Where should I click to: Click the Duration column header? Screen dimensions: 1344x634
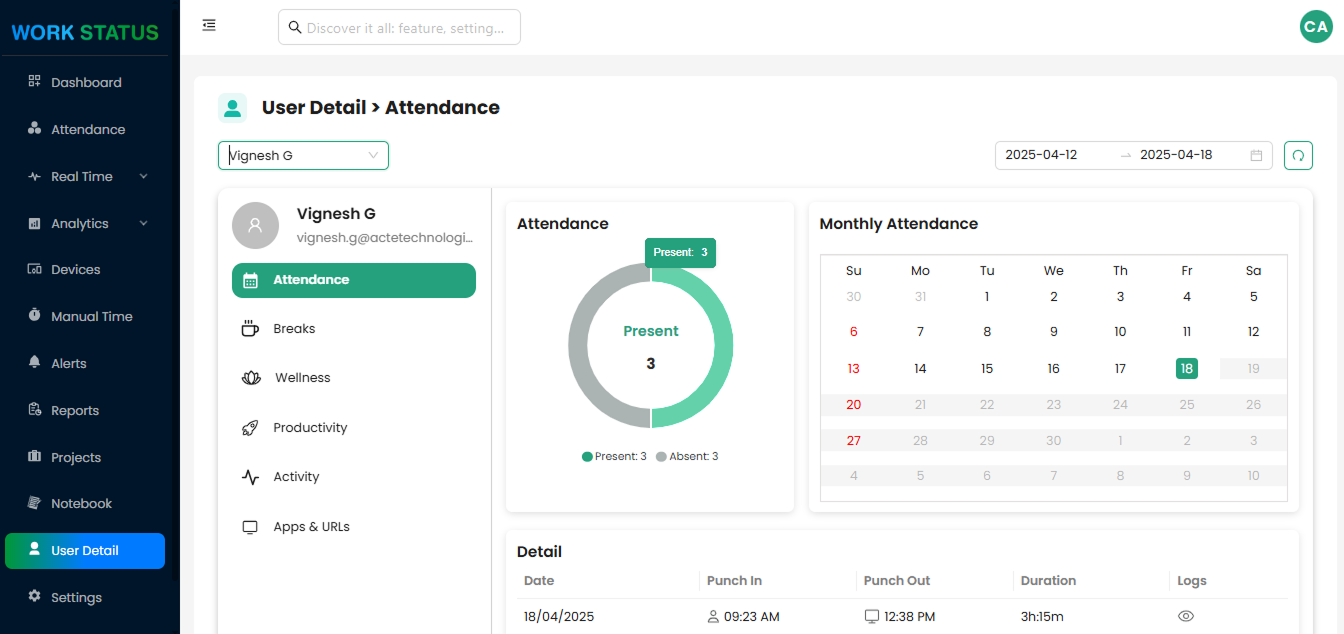point(1048,581)
